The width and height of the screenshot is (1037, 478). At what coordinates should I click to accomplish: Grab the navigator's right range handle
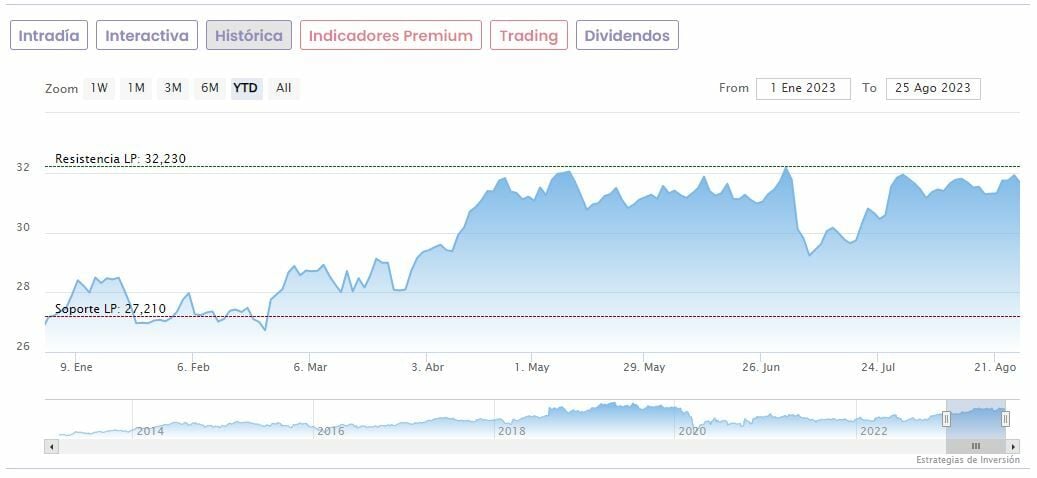[x=1005, y=419]
